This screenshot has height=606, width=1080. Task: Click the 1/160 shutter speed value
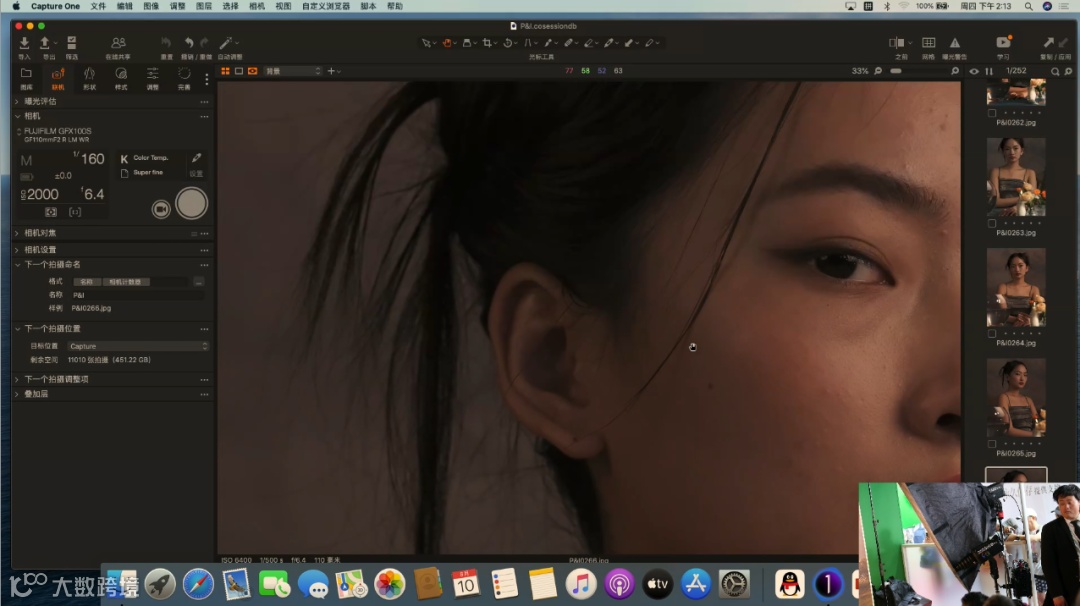pos(90,159)
